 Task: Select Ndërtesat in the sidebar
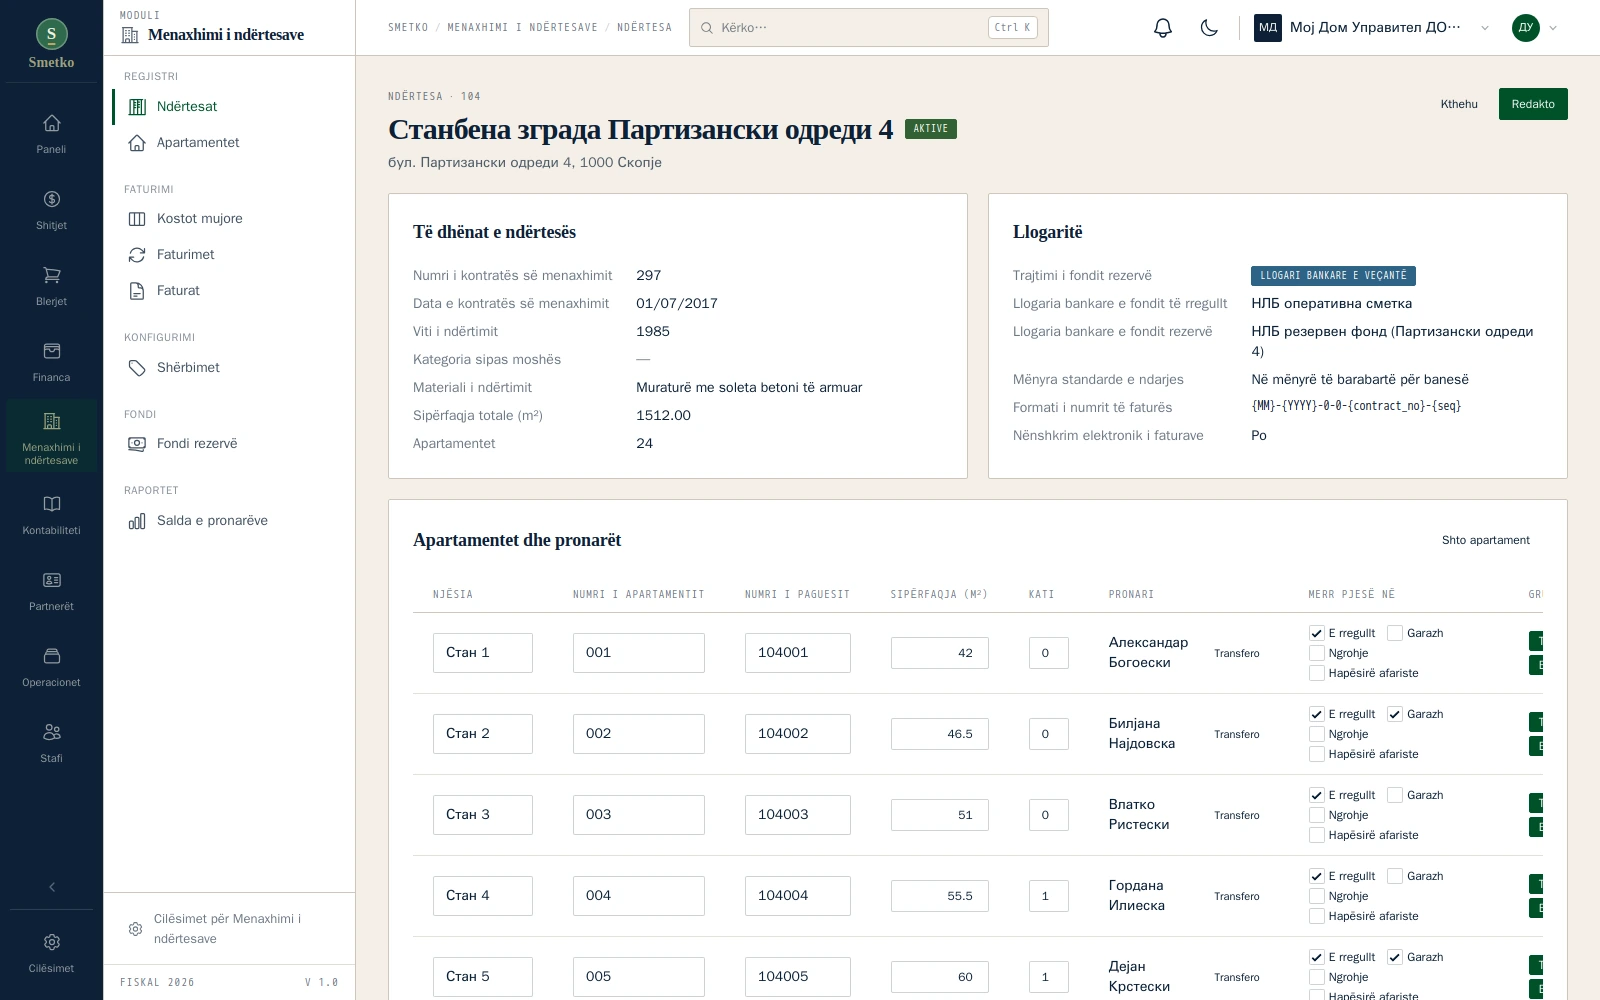tap(229, 107)
